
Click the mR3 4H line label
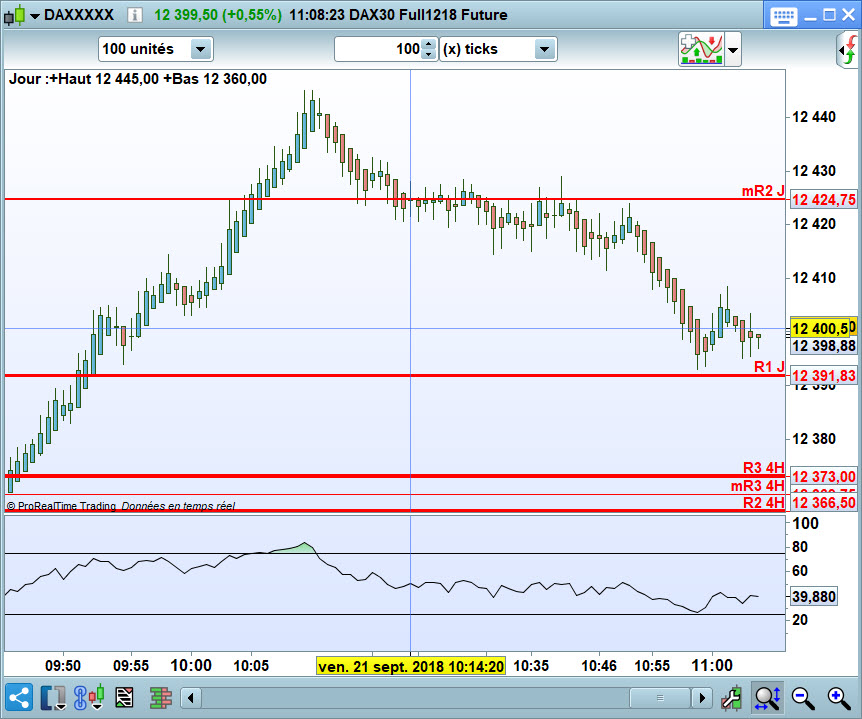[758, 485]
